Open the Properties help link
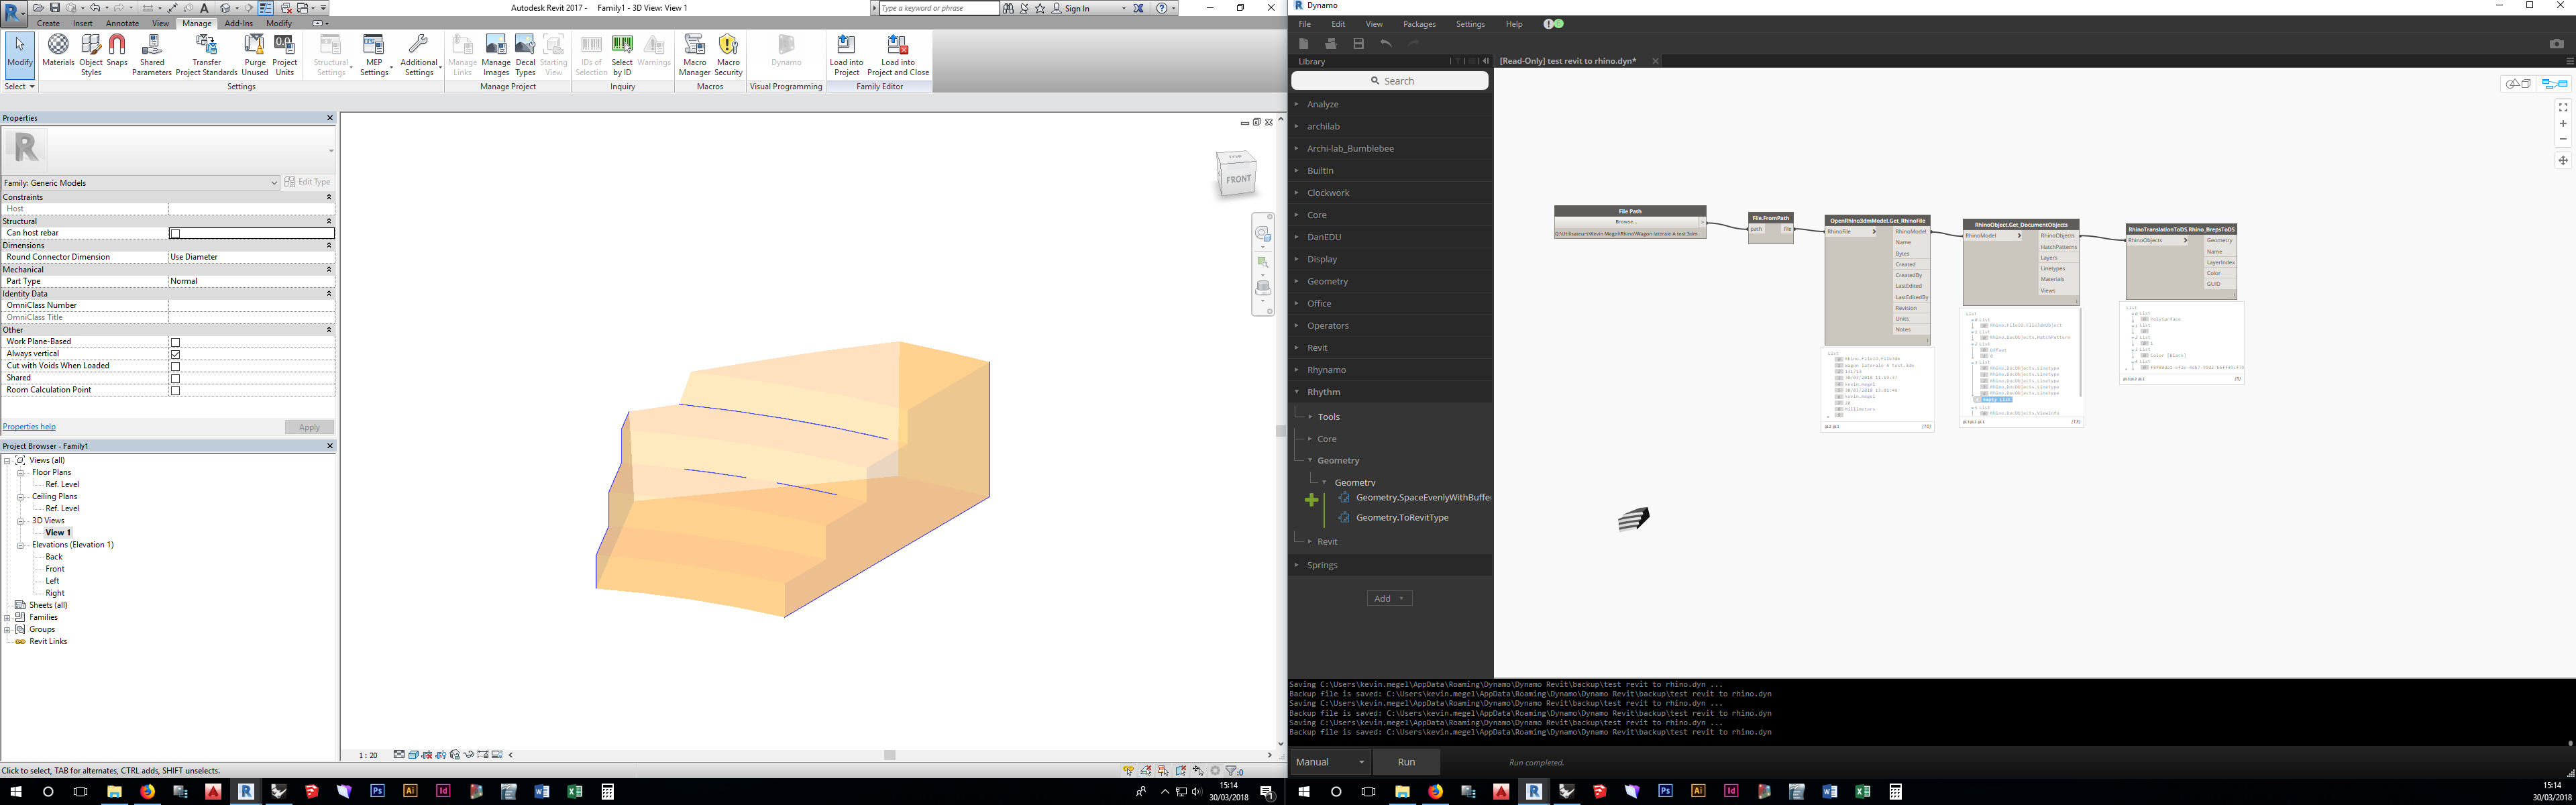The width and height of the screenshot is (2576, 805). click(x=29, y=427)
